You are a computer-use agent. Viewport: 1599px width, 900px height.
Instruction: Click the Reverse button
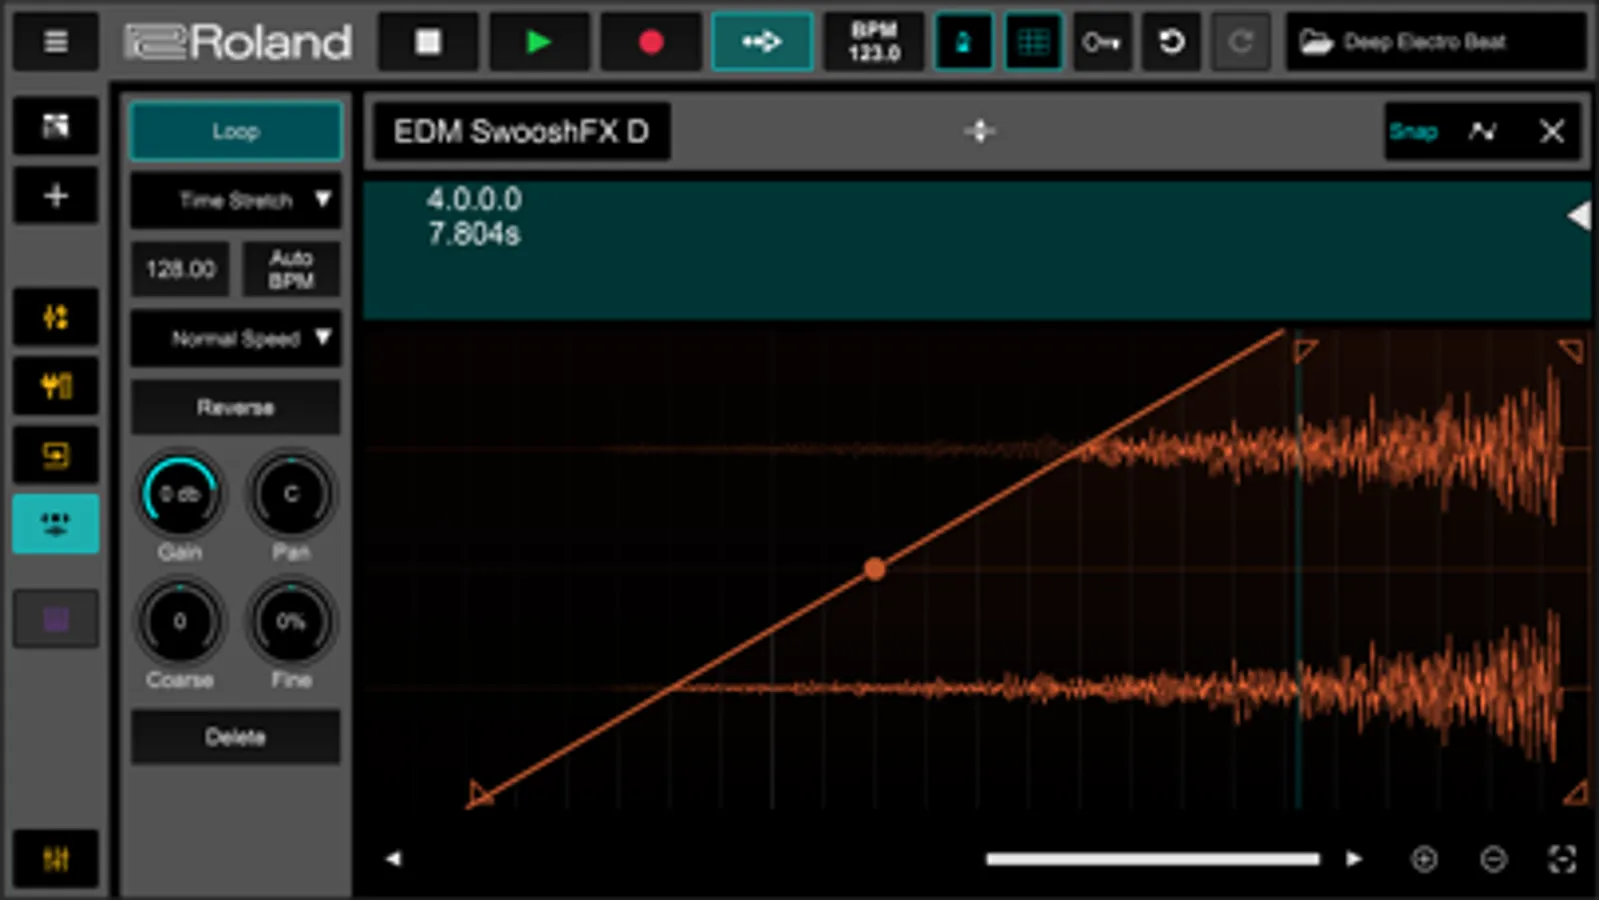tap(236, 407)
